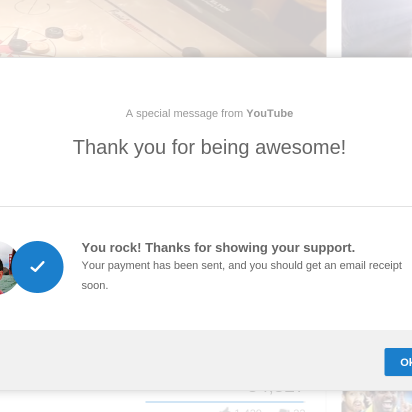Click the dimmed sidebar thumbnail at top right
Viewport: 412px width, 412px height.
tap(377, 28)
